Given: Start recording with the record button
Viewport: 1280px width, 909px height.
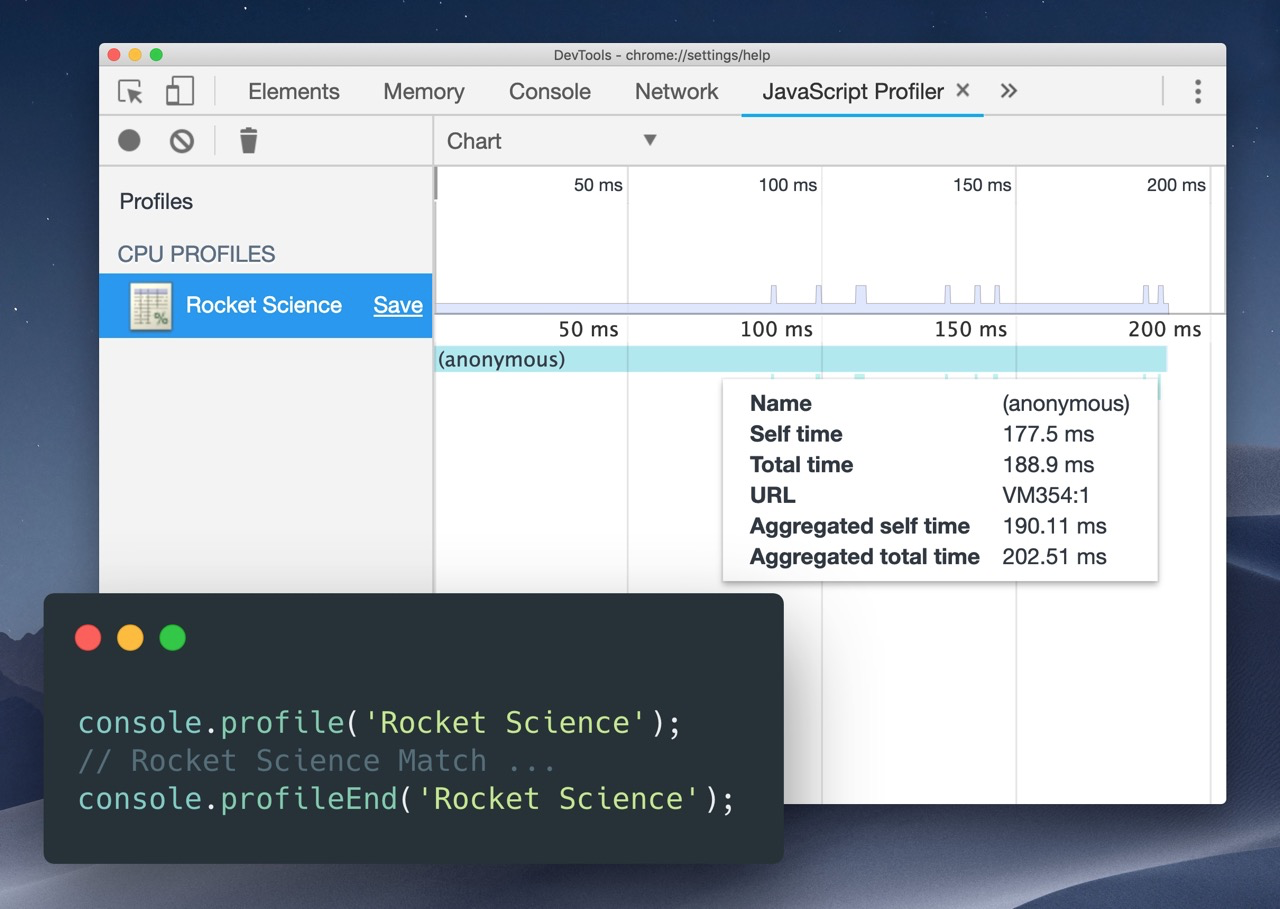Looking at the screenshot, I should [x=129, y=141].
